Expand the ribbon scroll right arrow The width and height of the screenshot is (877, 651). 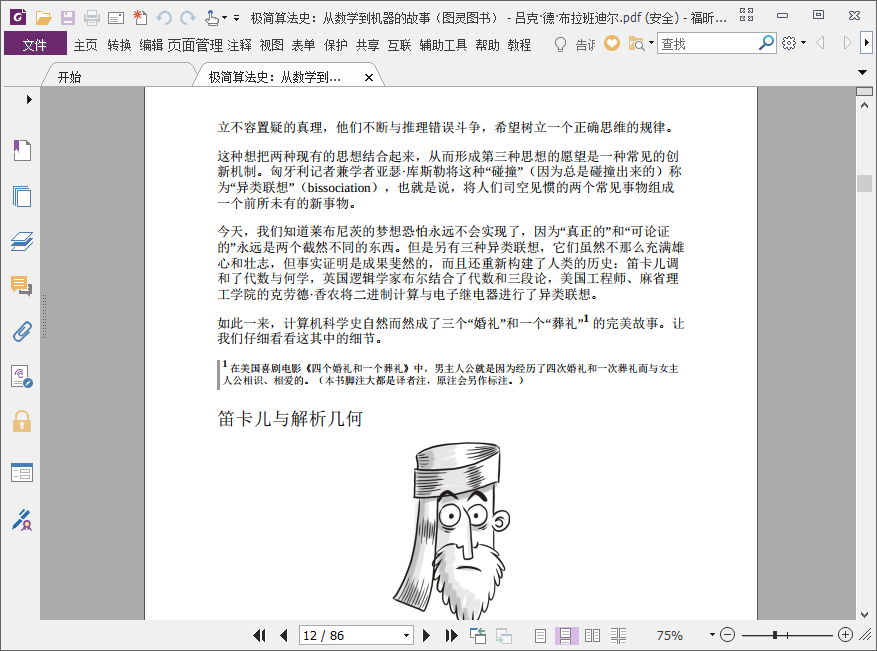(x=866, y=43)
